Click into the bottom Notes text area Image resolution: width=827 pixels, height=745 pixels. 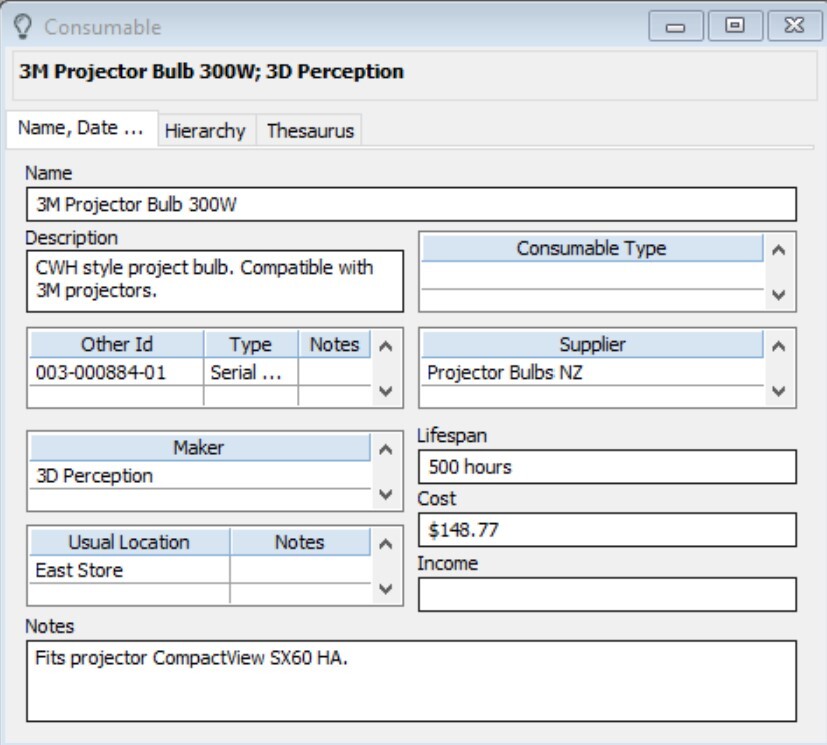tap(411, 681)
